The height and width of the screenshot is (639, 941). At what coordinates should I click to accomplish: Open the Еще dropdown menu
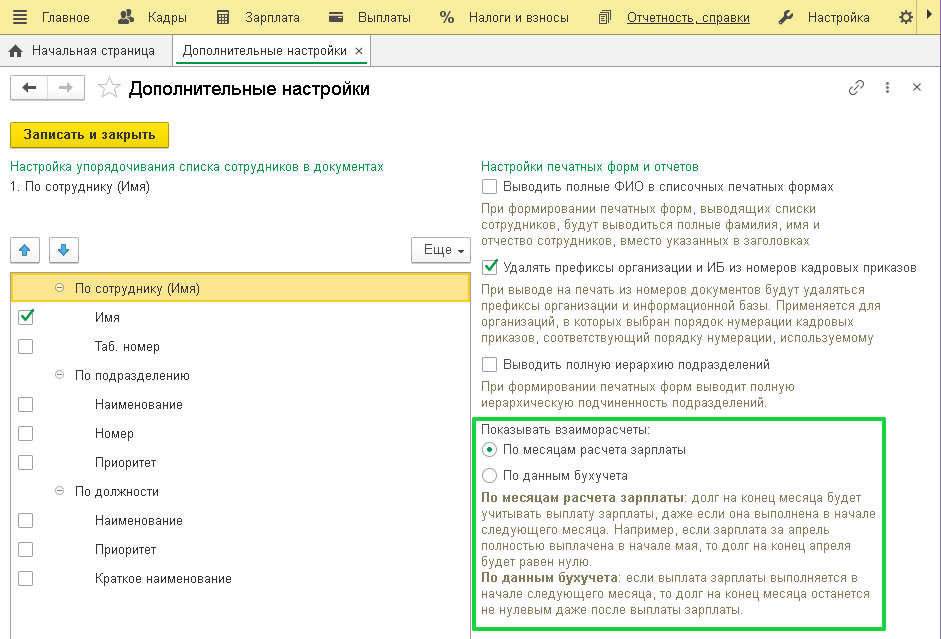[x=440, y=250]
